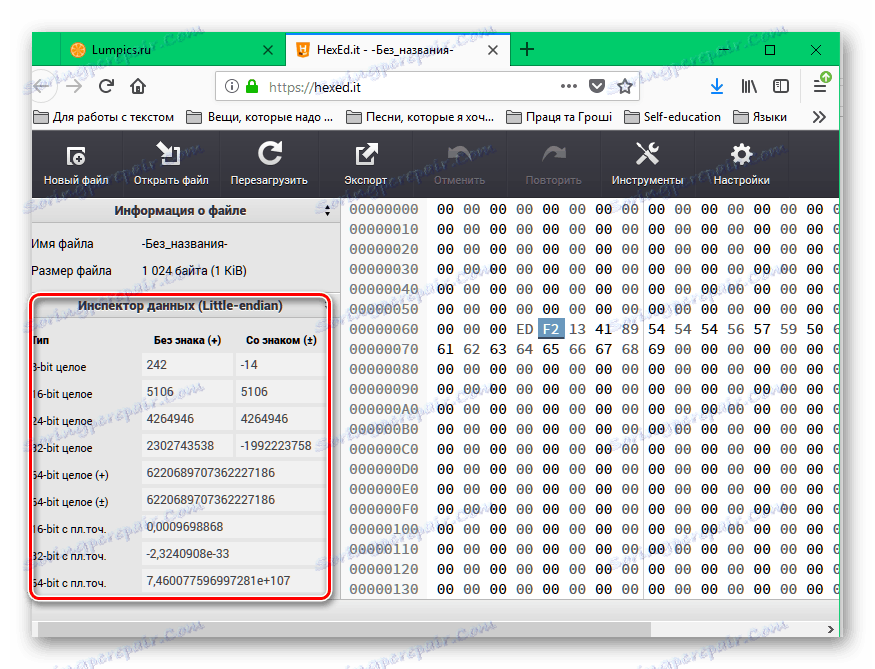Click offset label 000000A0
Image resolution: width=875 pixels, height=669 pixels.
click(384, 409)
